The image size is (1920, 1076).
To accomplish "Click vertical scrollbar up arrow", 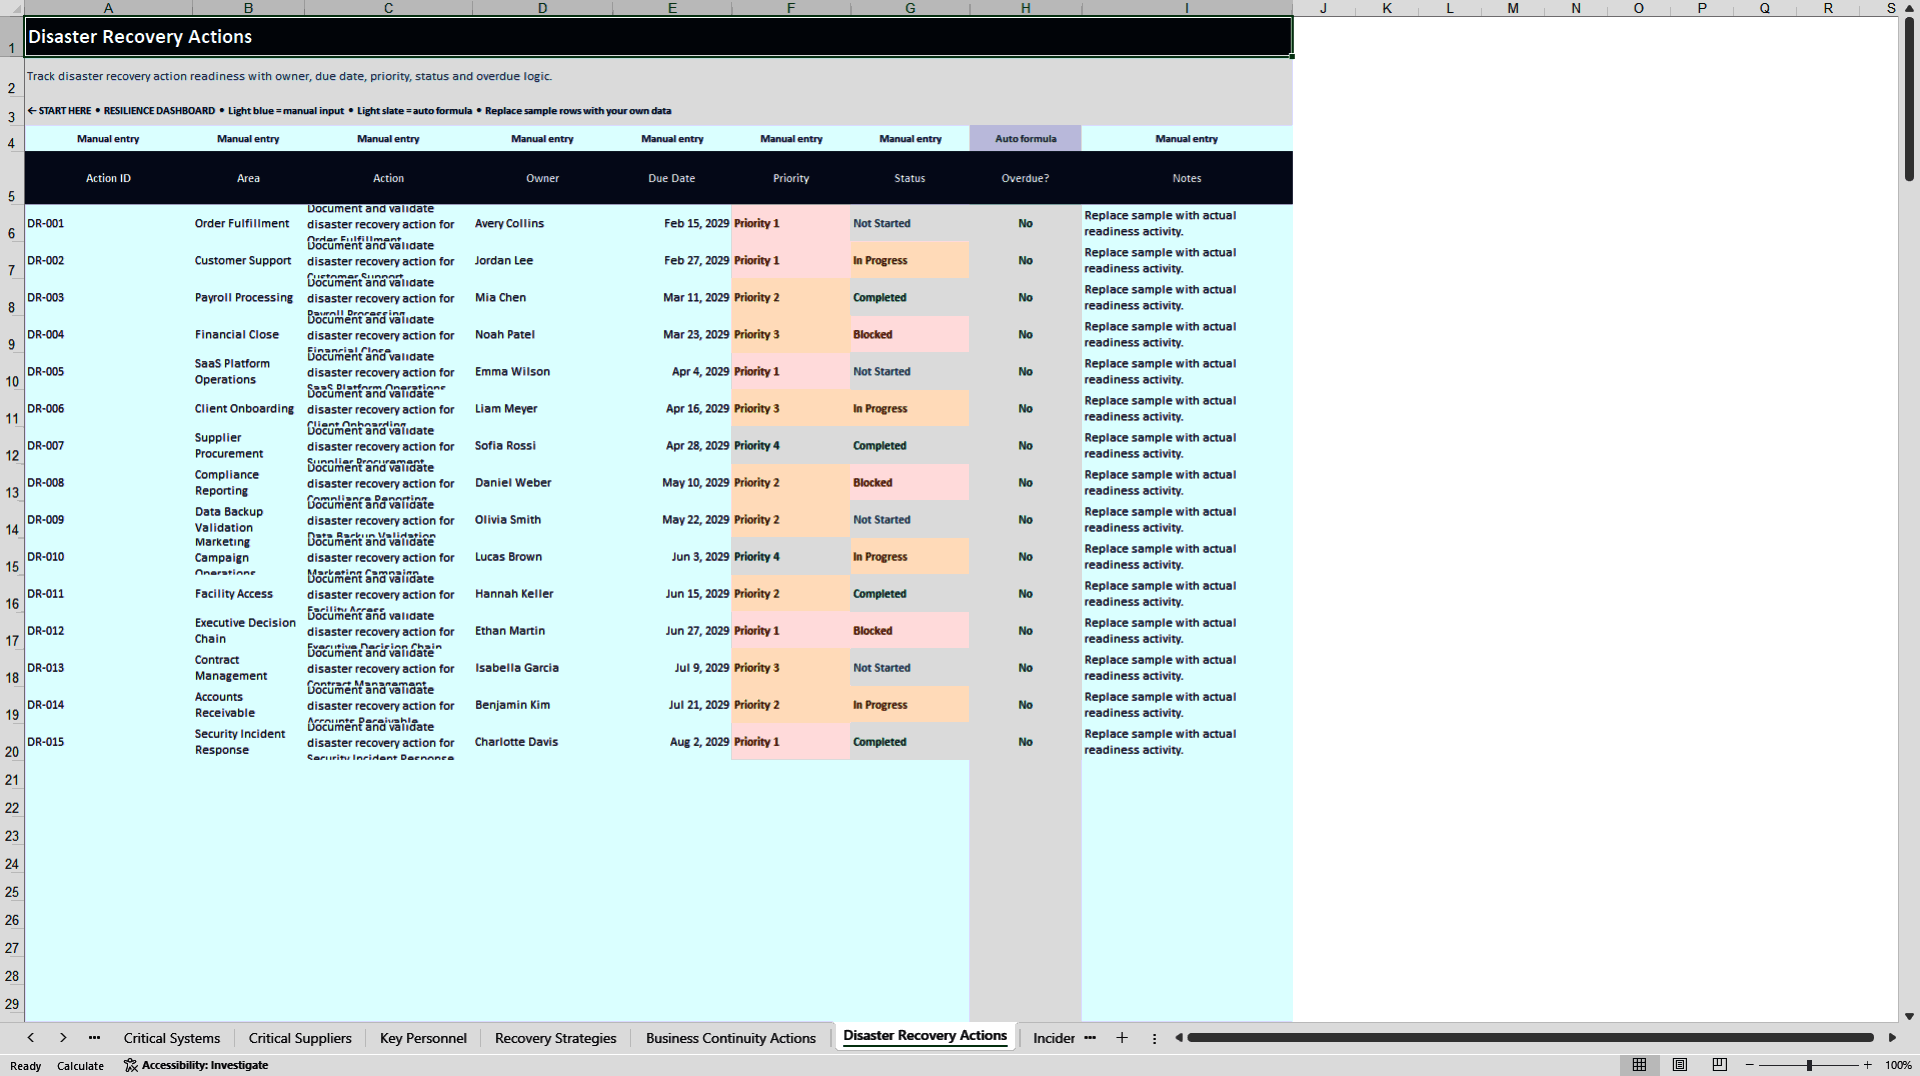I will [1909, 8].
